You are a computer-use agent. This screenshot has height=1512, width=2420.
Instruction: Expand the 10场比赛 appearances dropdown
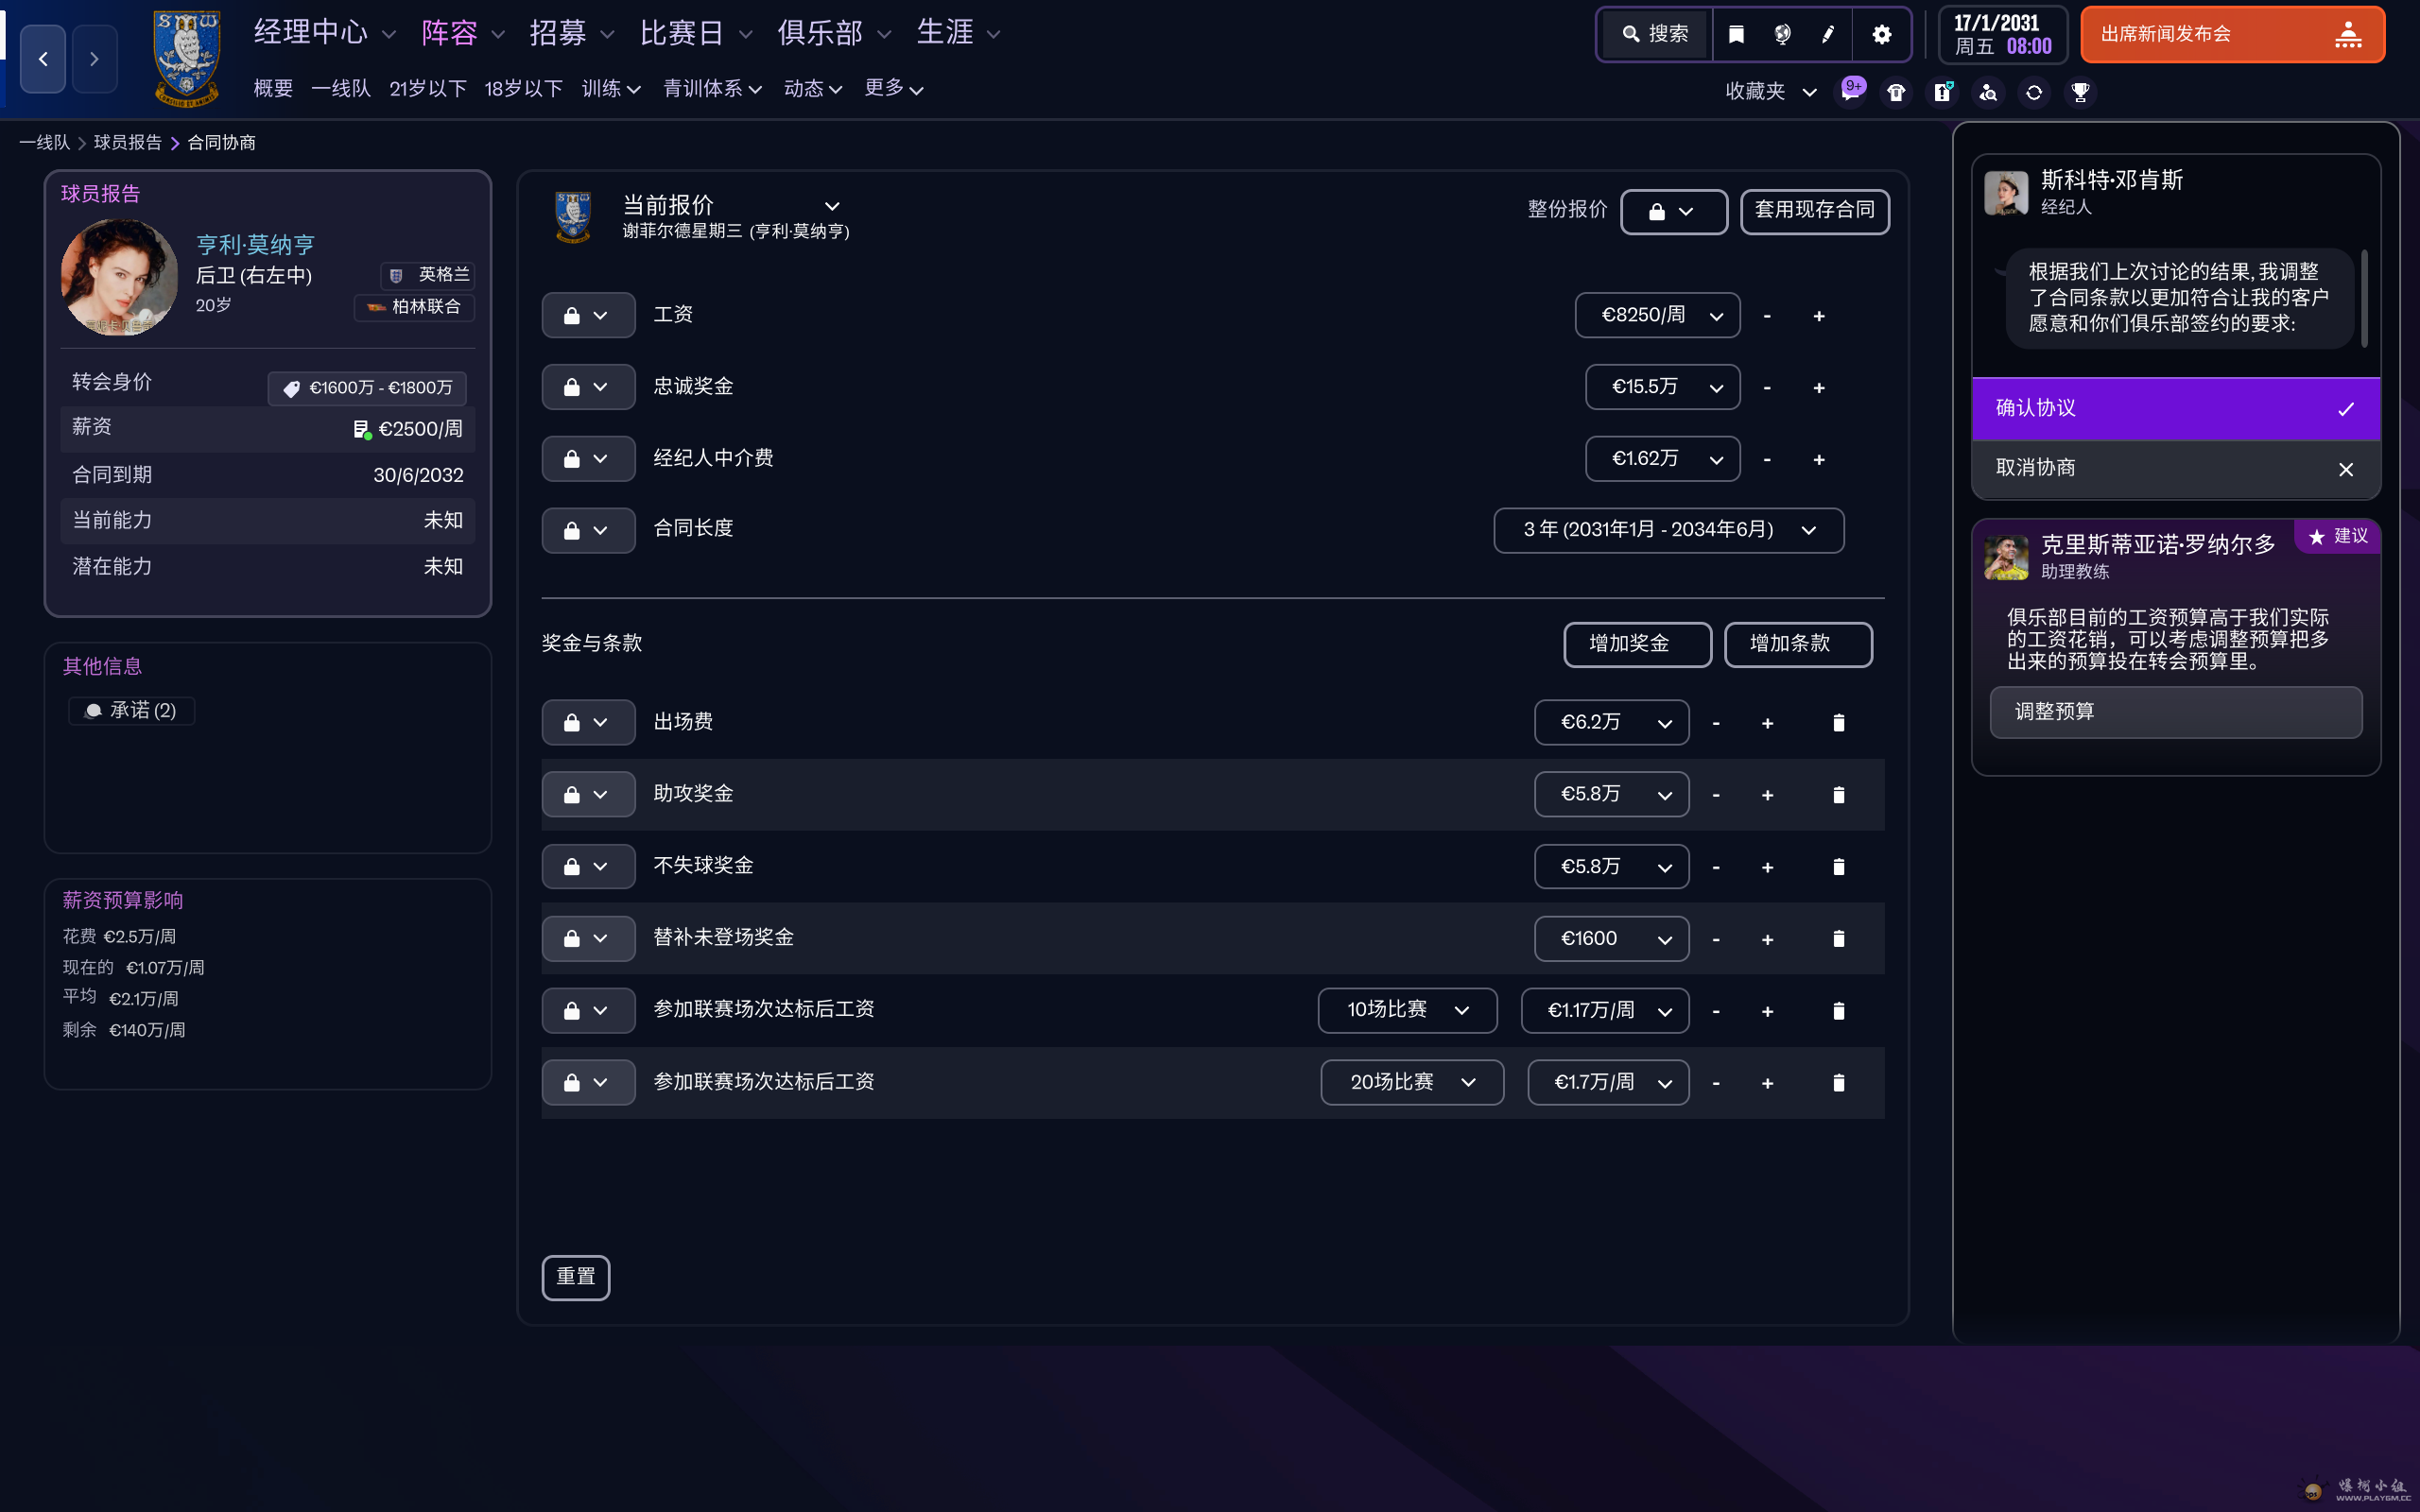[1406, 1010]
